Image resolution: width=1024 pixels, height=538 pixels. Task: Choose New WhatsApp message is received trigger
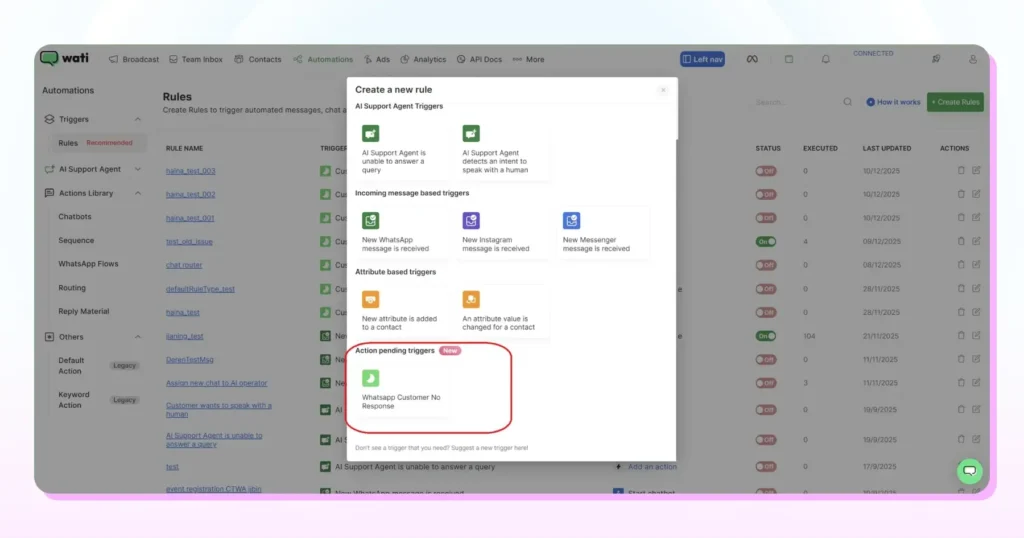(401, 232)
